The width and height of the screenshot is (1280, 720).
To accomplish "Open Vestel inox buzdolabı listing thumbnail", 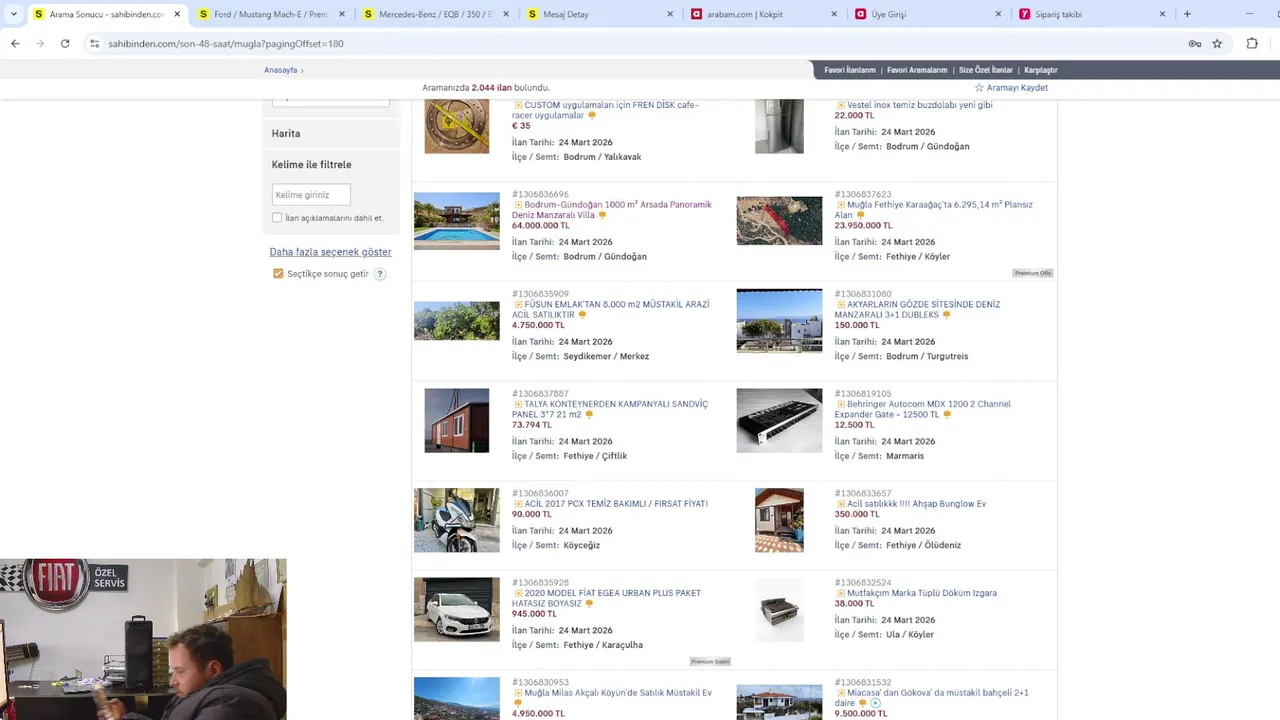I will pyautogui.click(x=779, y=126).
